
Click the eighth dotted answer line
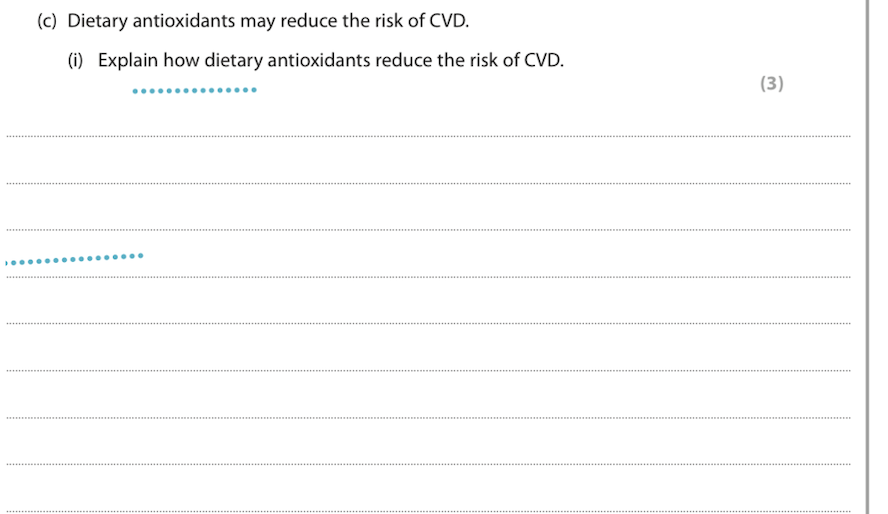[428, 465]
